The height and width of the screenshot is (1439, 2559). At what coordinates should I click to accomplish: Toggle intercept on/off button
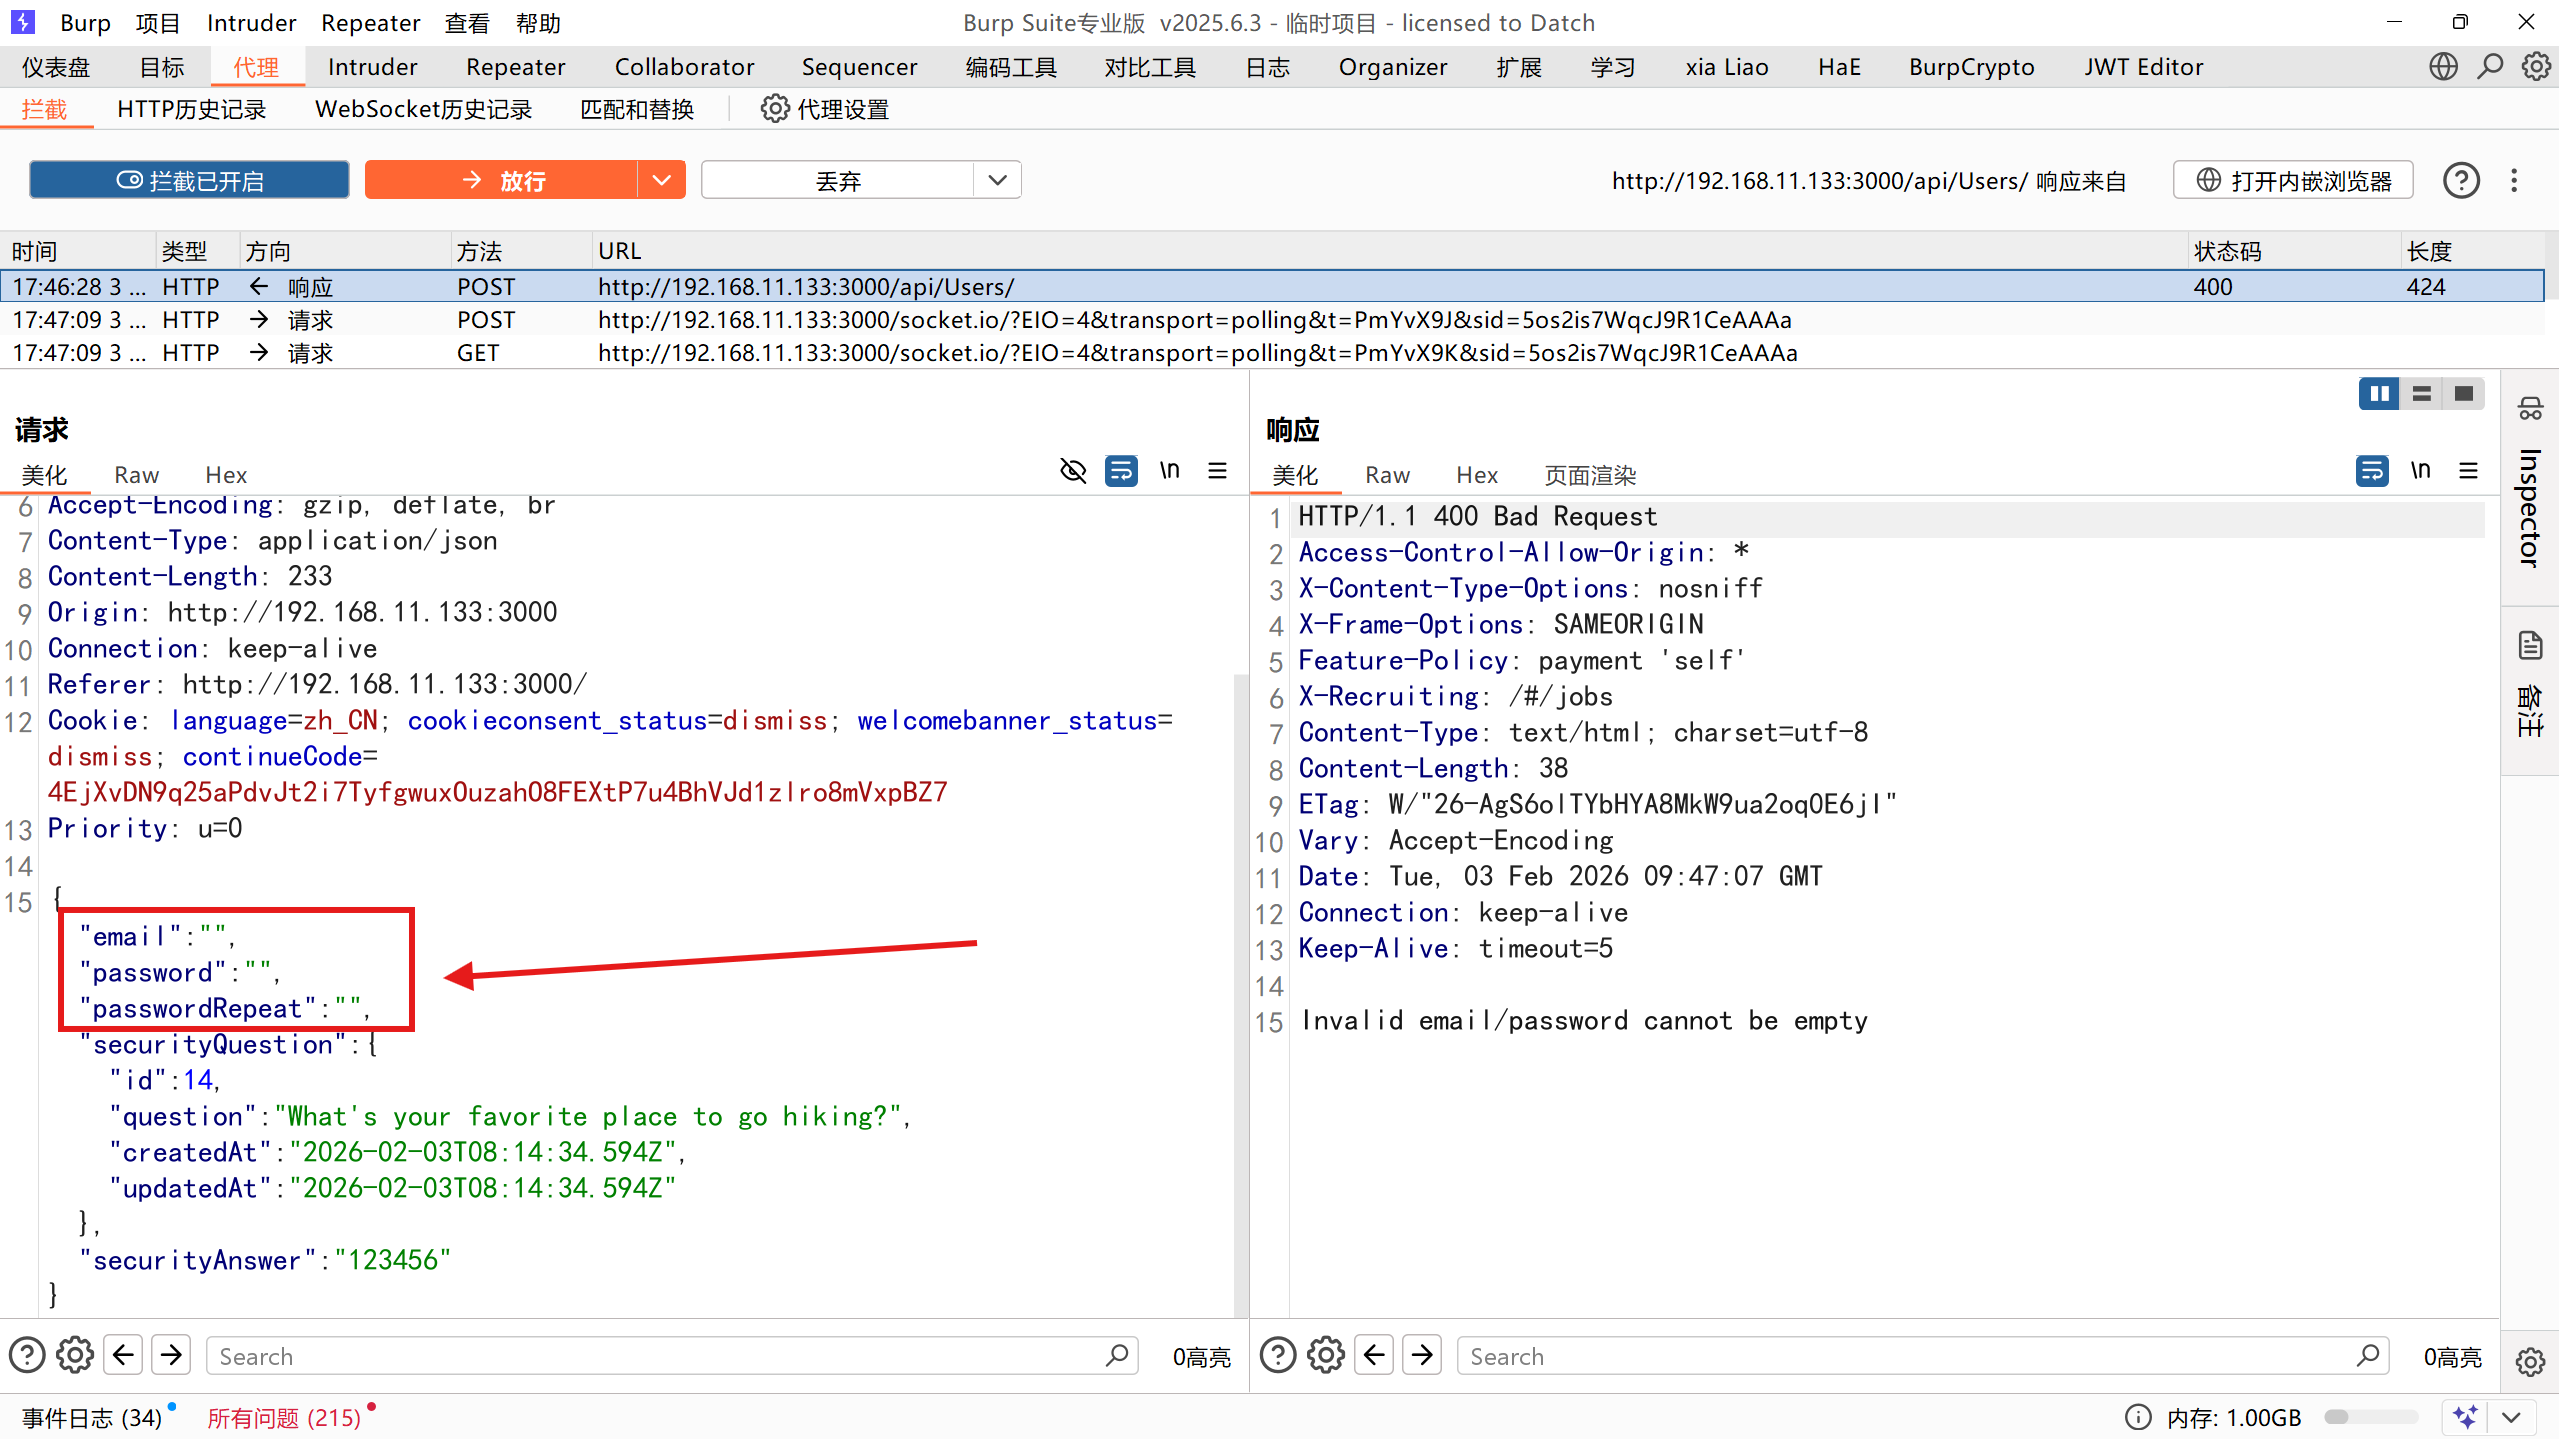[x=190, y=180]
